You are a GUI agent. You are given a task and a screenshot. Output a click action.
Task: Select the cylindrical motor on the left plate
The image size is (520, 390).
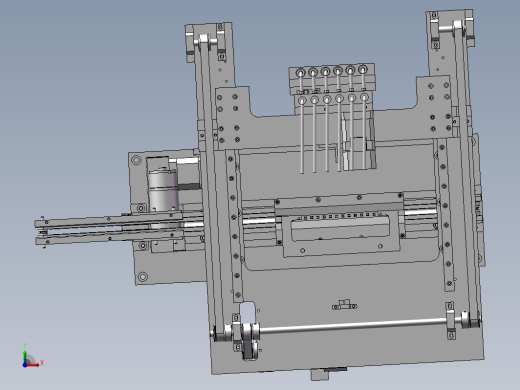coord(163,189)
